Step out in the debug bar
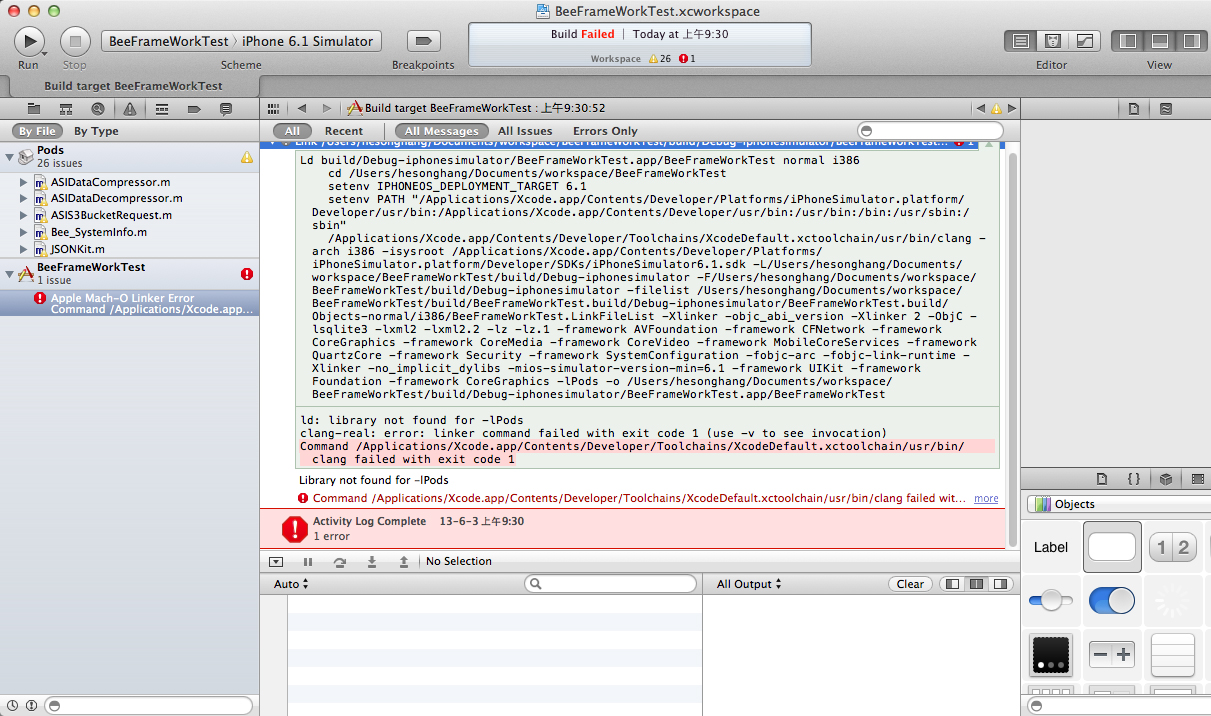1211x716 pixels. (404, 562)
